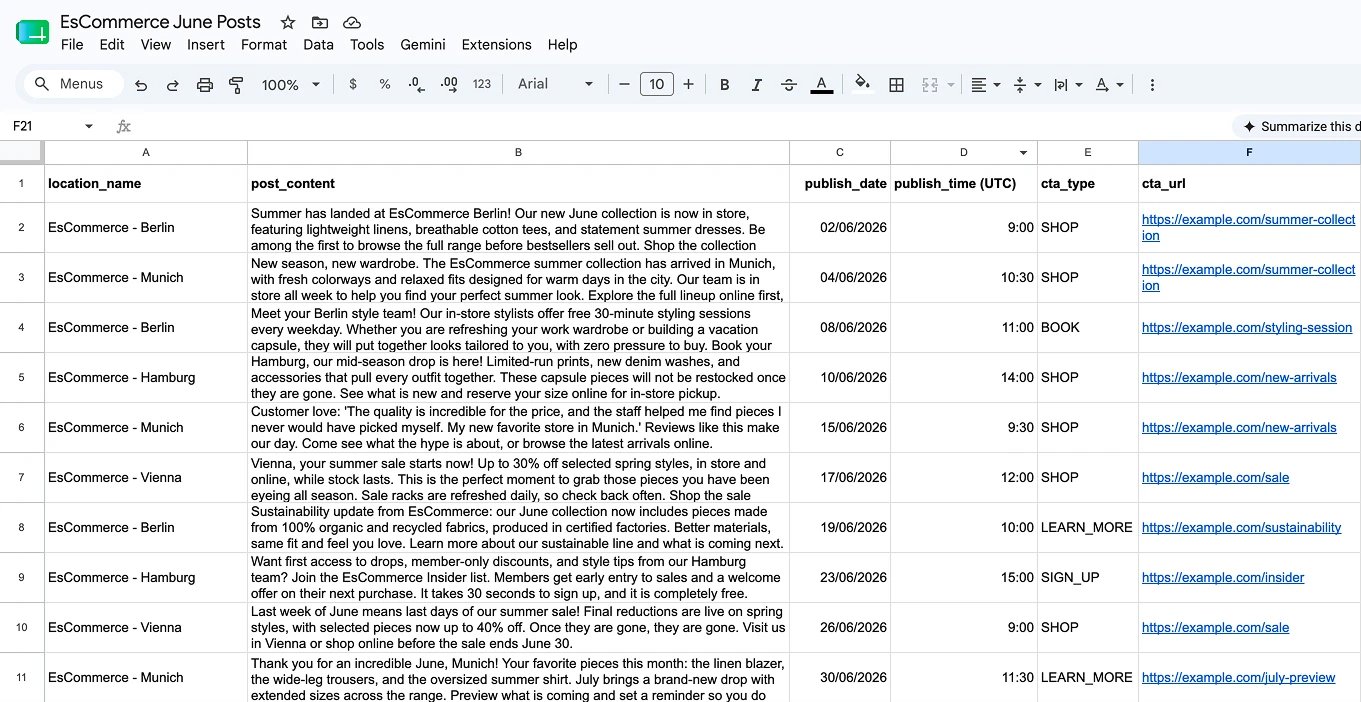Click the move to folder icon
The height and width of the screenshot is (702, 1361).
(320, 22)
